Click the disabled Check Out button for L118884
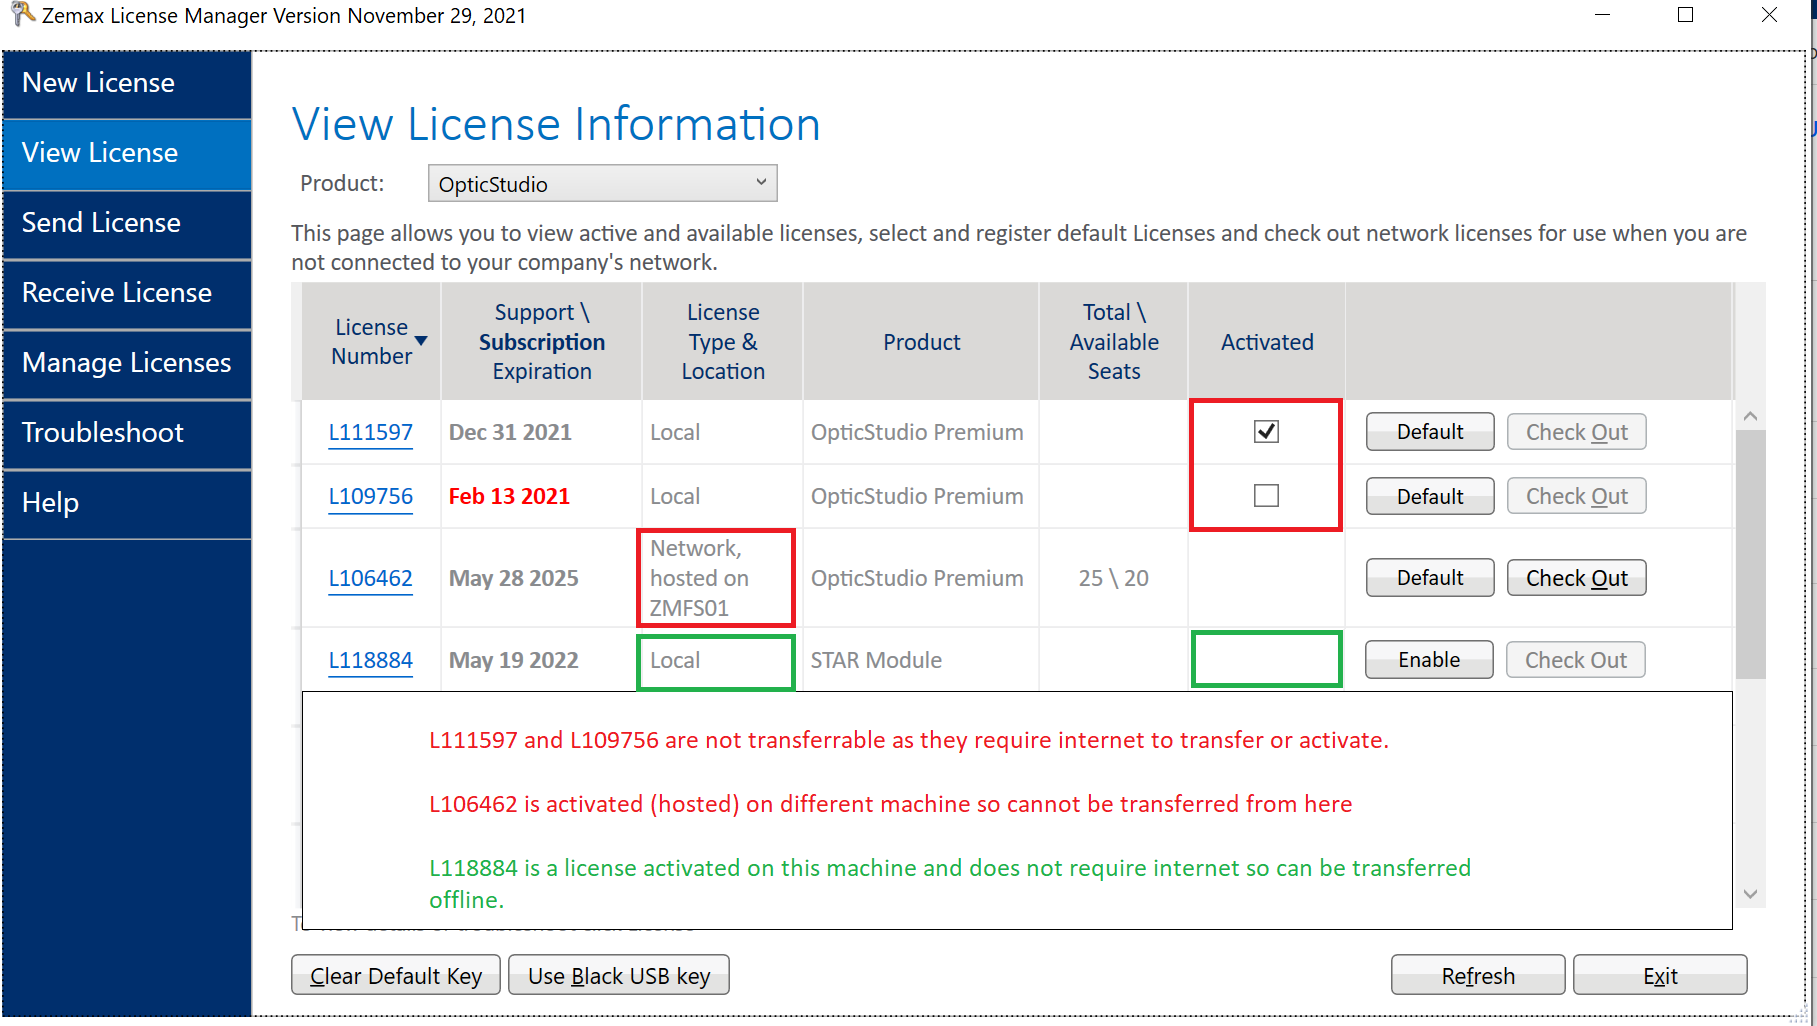 pos(1576,660)
